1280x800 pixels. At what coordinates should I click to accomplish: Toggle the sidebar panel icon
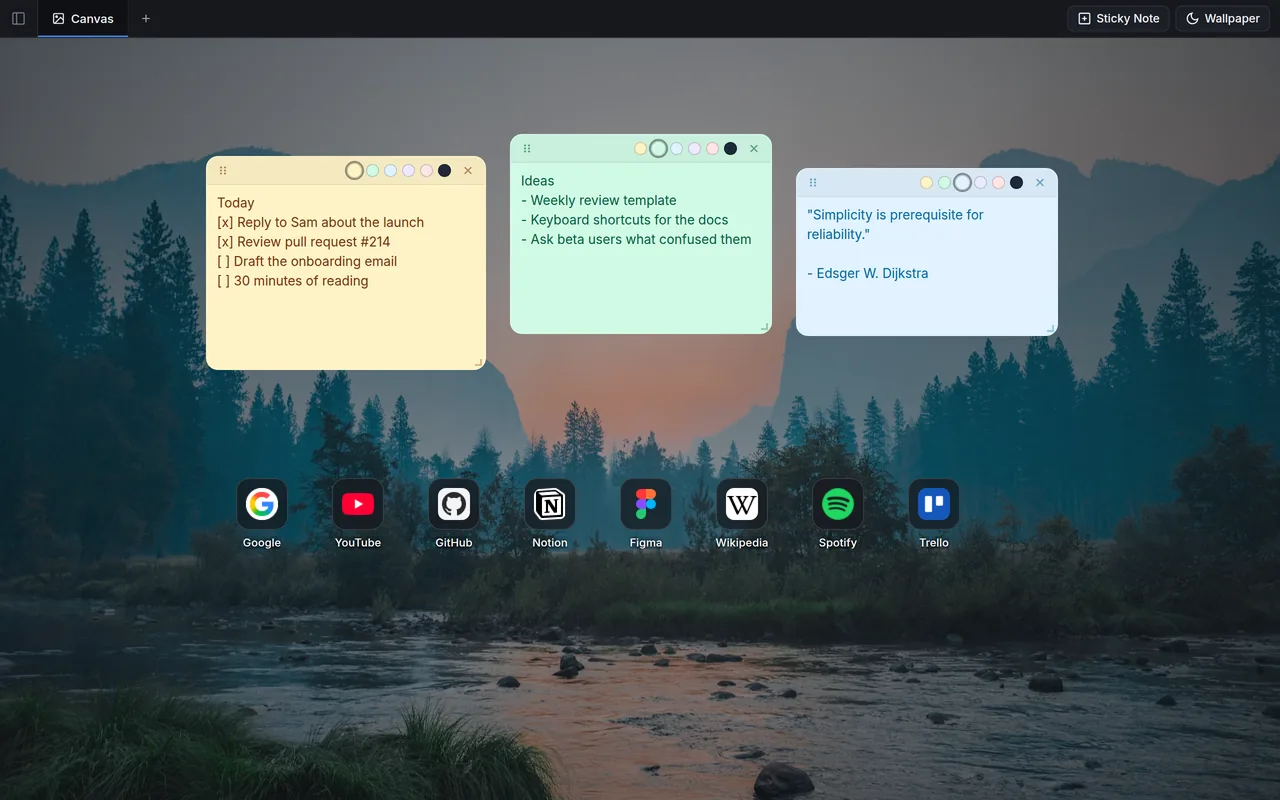(x=18, y=18)
